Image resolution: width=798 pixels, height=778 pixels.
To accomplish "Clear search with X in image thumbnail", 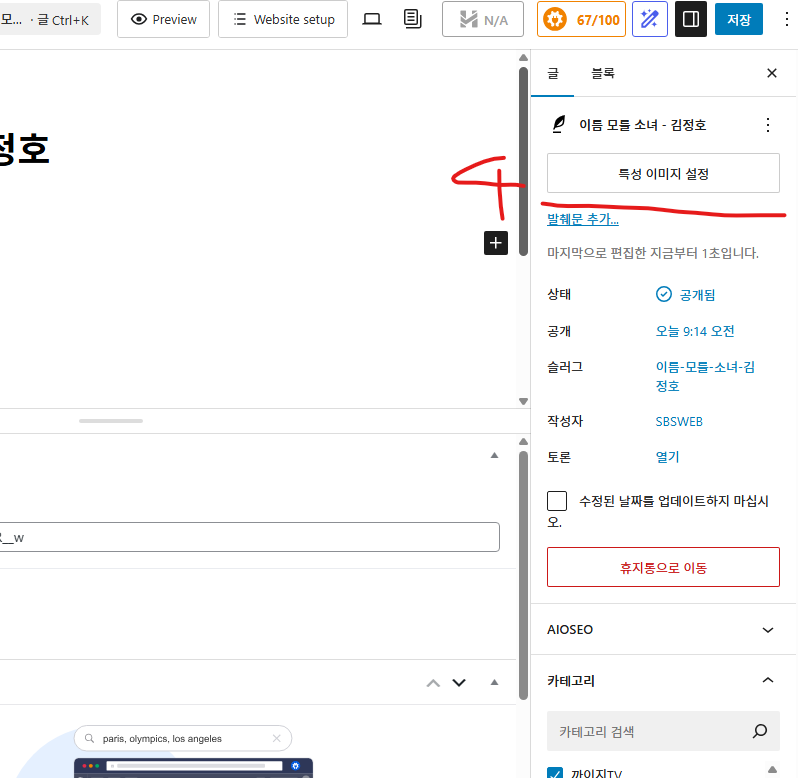I will click(277, 739).
